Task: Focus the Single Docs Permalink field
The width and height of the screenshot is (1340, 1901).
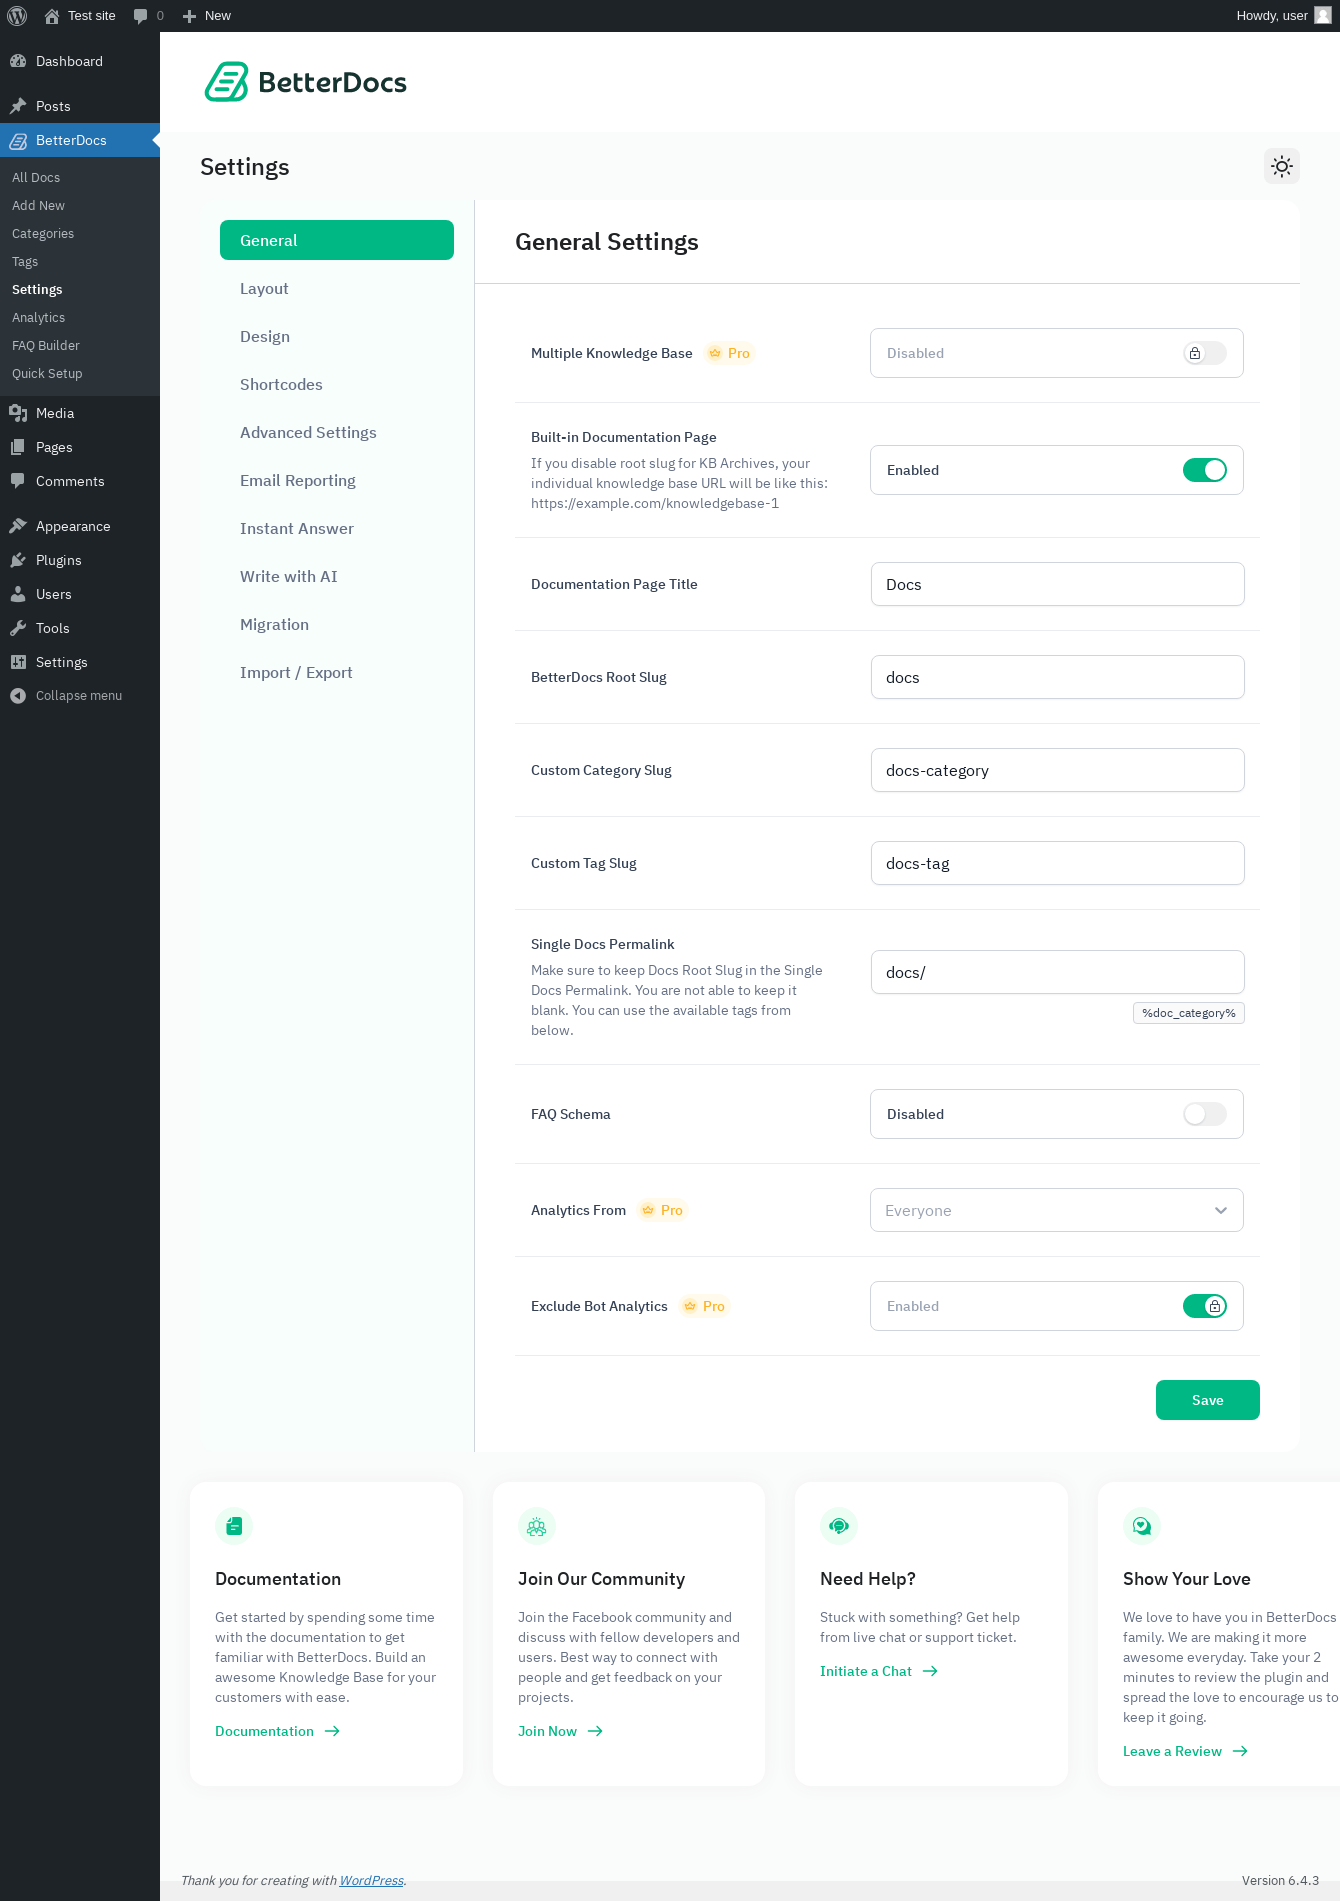Action: [1058, 972]
